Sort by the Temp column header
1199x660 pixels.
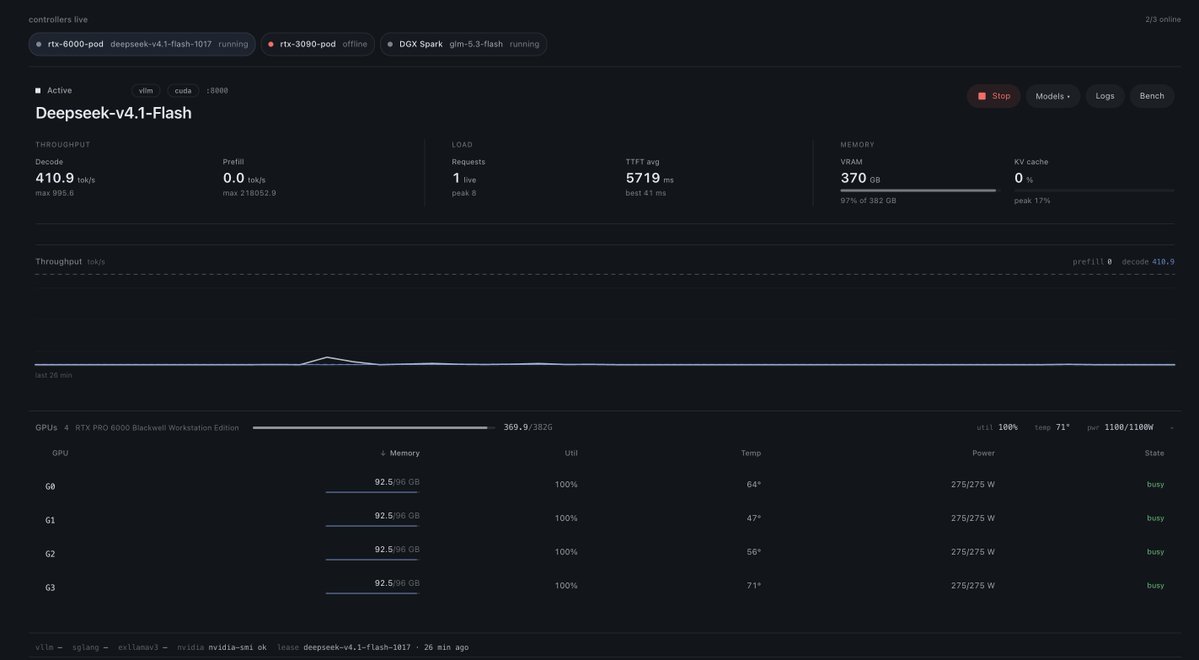(x=751, y=454)
